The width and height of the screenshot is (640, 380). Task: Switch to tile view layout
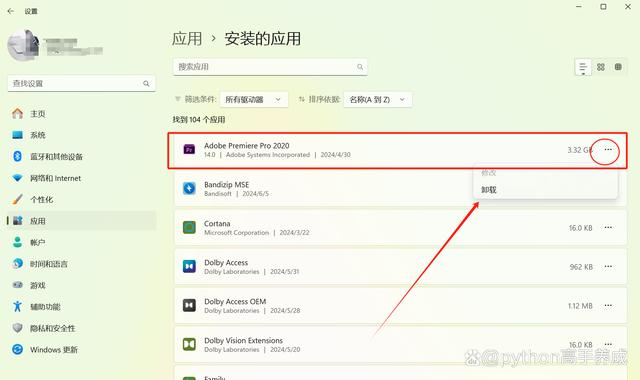tap(618, 67)
